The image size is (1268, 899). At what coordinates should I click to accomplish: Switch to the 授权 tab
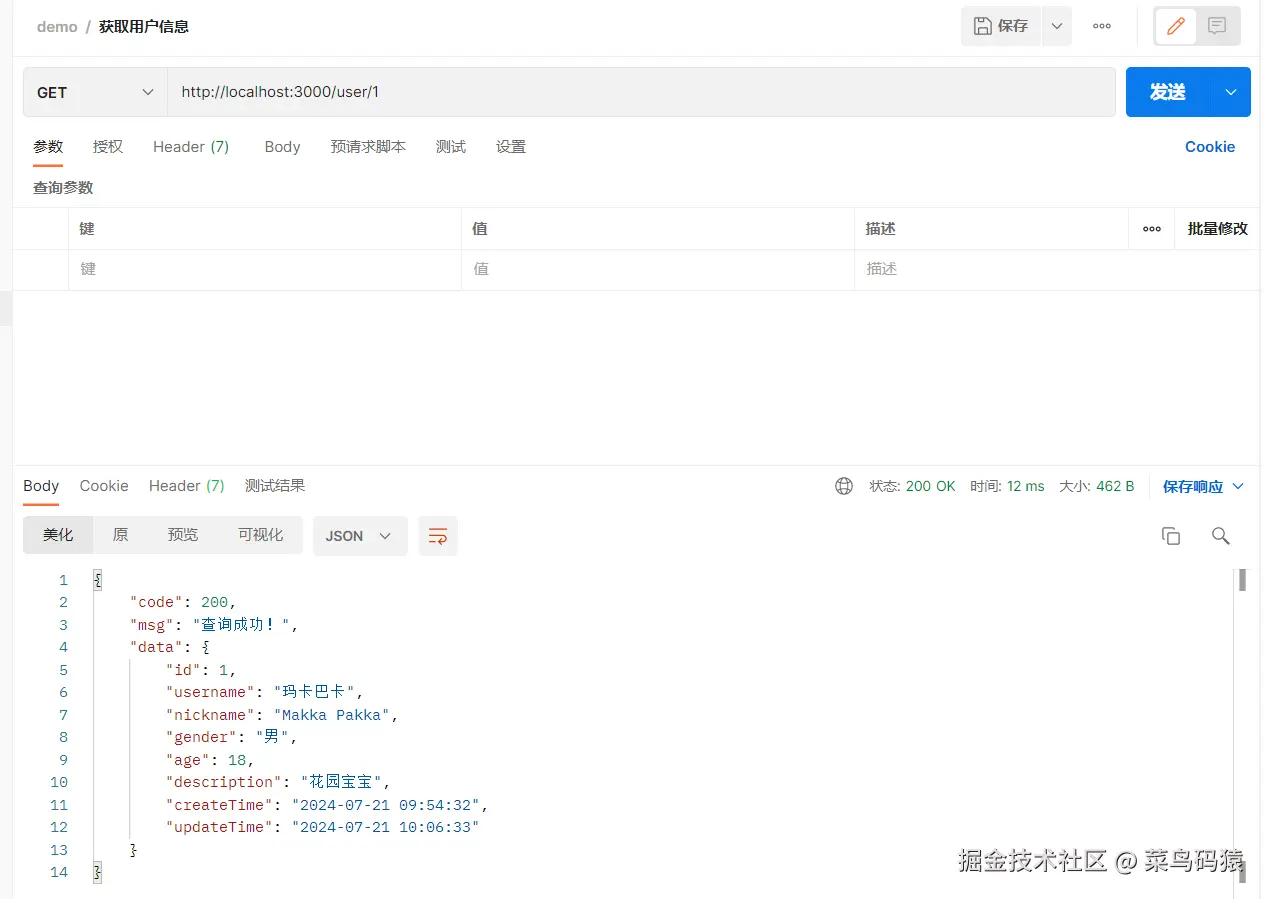point(108,147)
